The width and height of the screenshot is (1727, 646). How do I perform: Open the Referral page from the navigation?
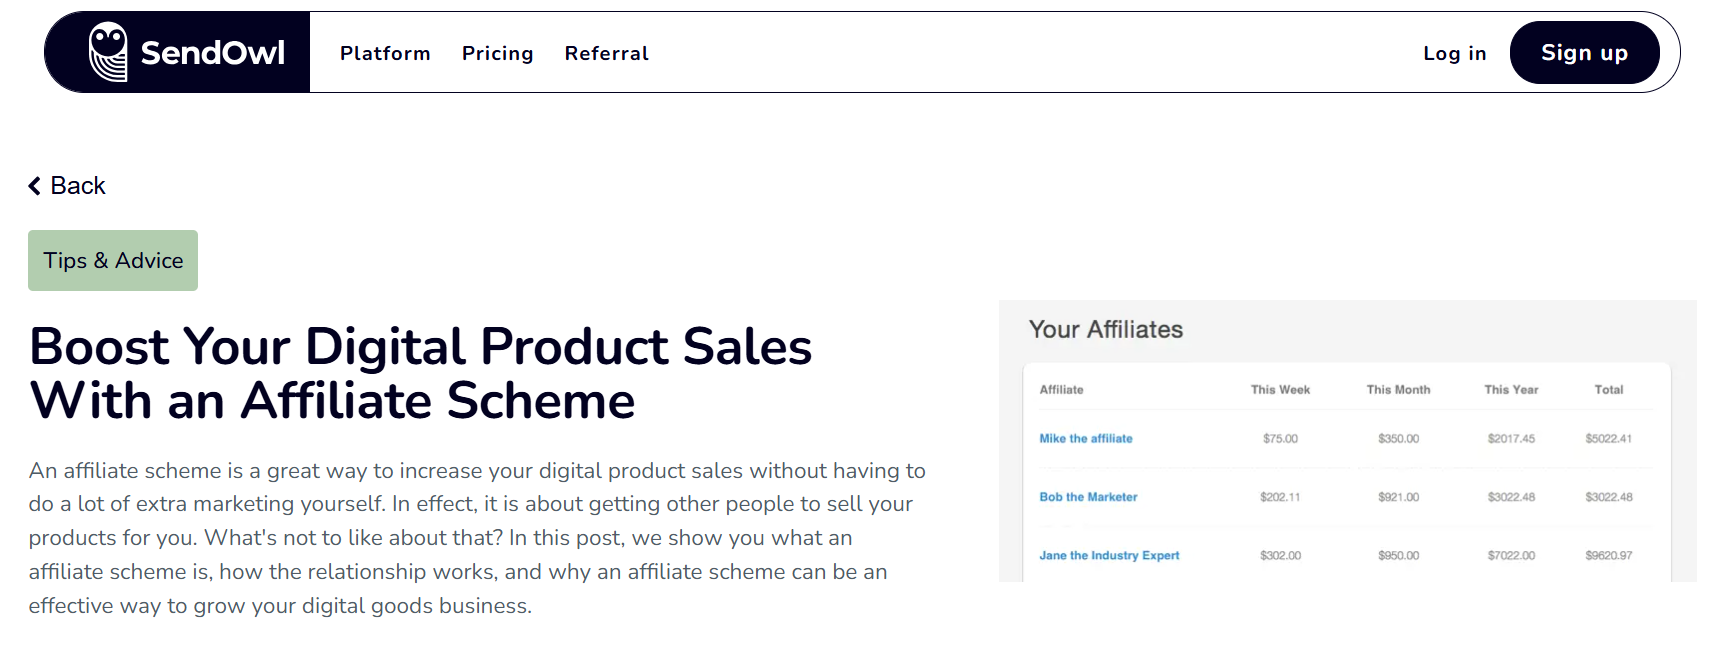point(606,53)
